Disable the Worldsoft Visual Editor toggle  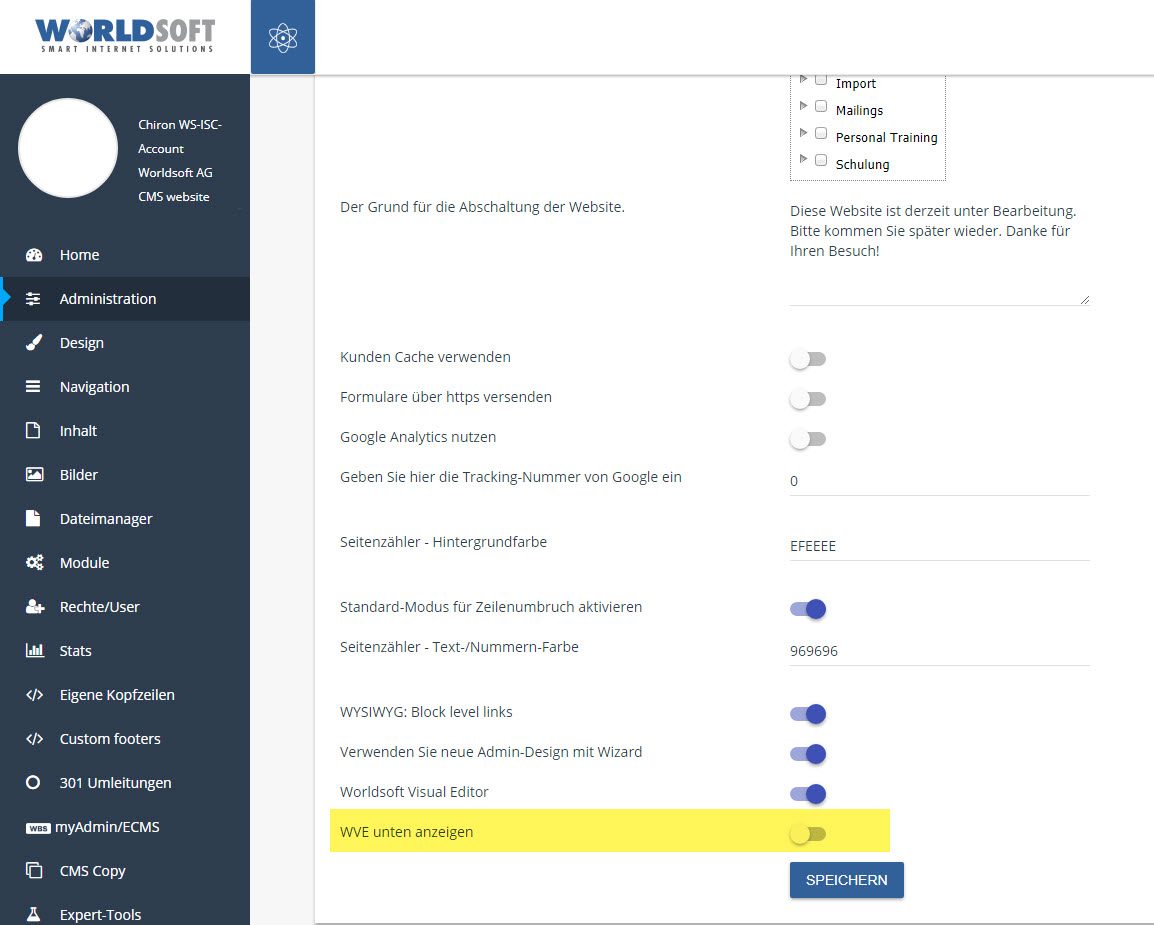pyautogui.click(x=807, y=794)
